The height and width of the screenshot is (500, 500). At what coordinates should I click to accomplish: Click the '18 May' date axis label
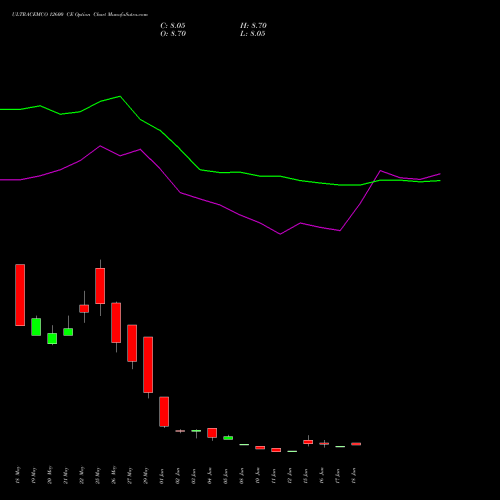(x=18, y=475)
